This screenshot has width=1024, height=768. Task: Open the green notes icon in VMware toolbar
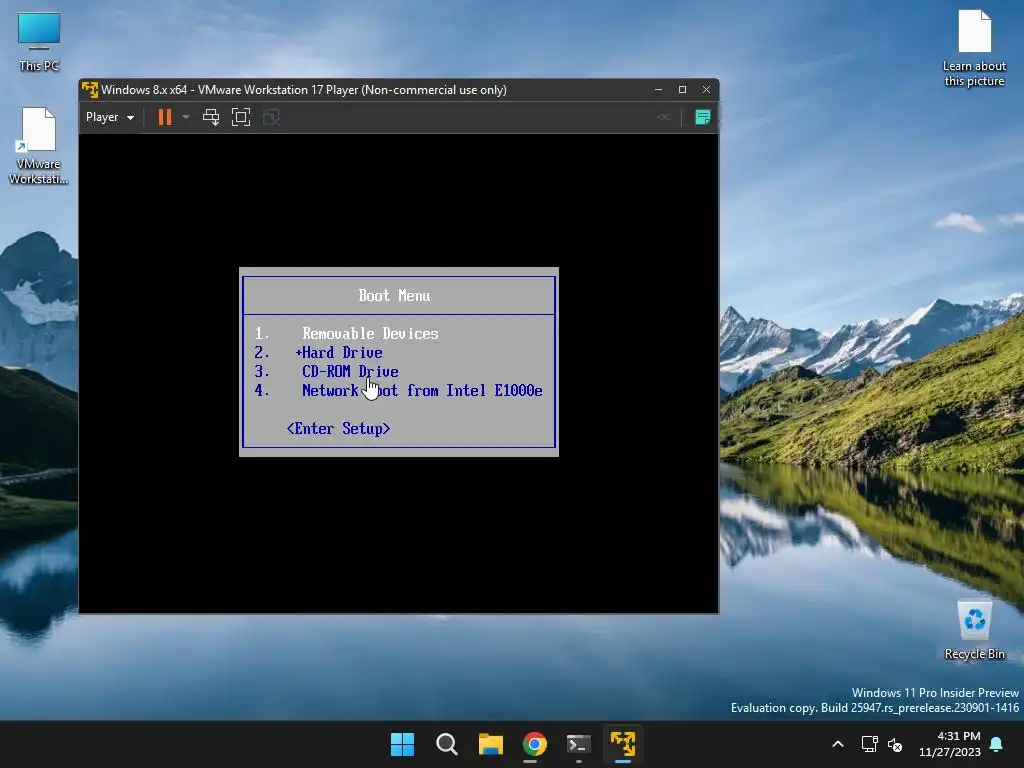click(703, 118)
